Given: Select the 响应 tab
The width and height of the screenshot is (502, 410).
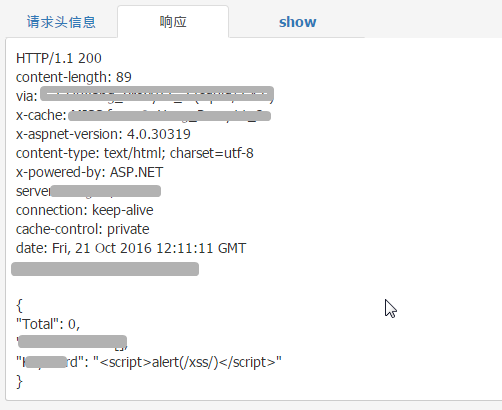Looking at the screenshot, I should click(x=173, y=22).
